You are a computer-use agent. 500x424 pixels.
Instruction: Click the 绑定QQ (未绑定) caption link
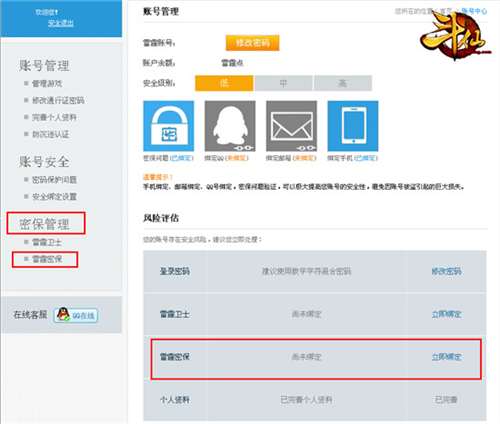[227, 158]
